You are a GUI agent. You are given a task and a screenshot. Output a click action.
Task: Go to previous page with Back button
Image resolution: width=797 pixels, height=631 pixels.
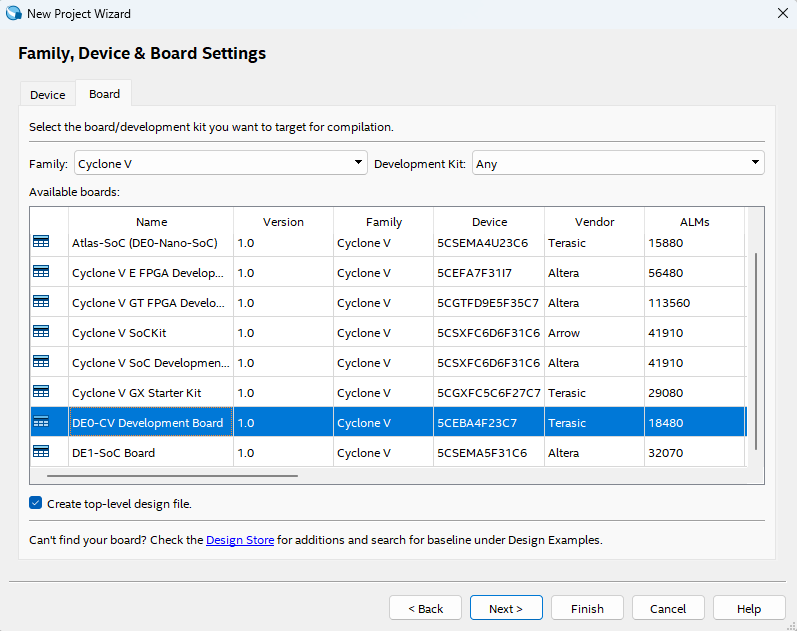[x=425, y=608]
